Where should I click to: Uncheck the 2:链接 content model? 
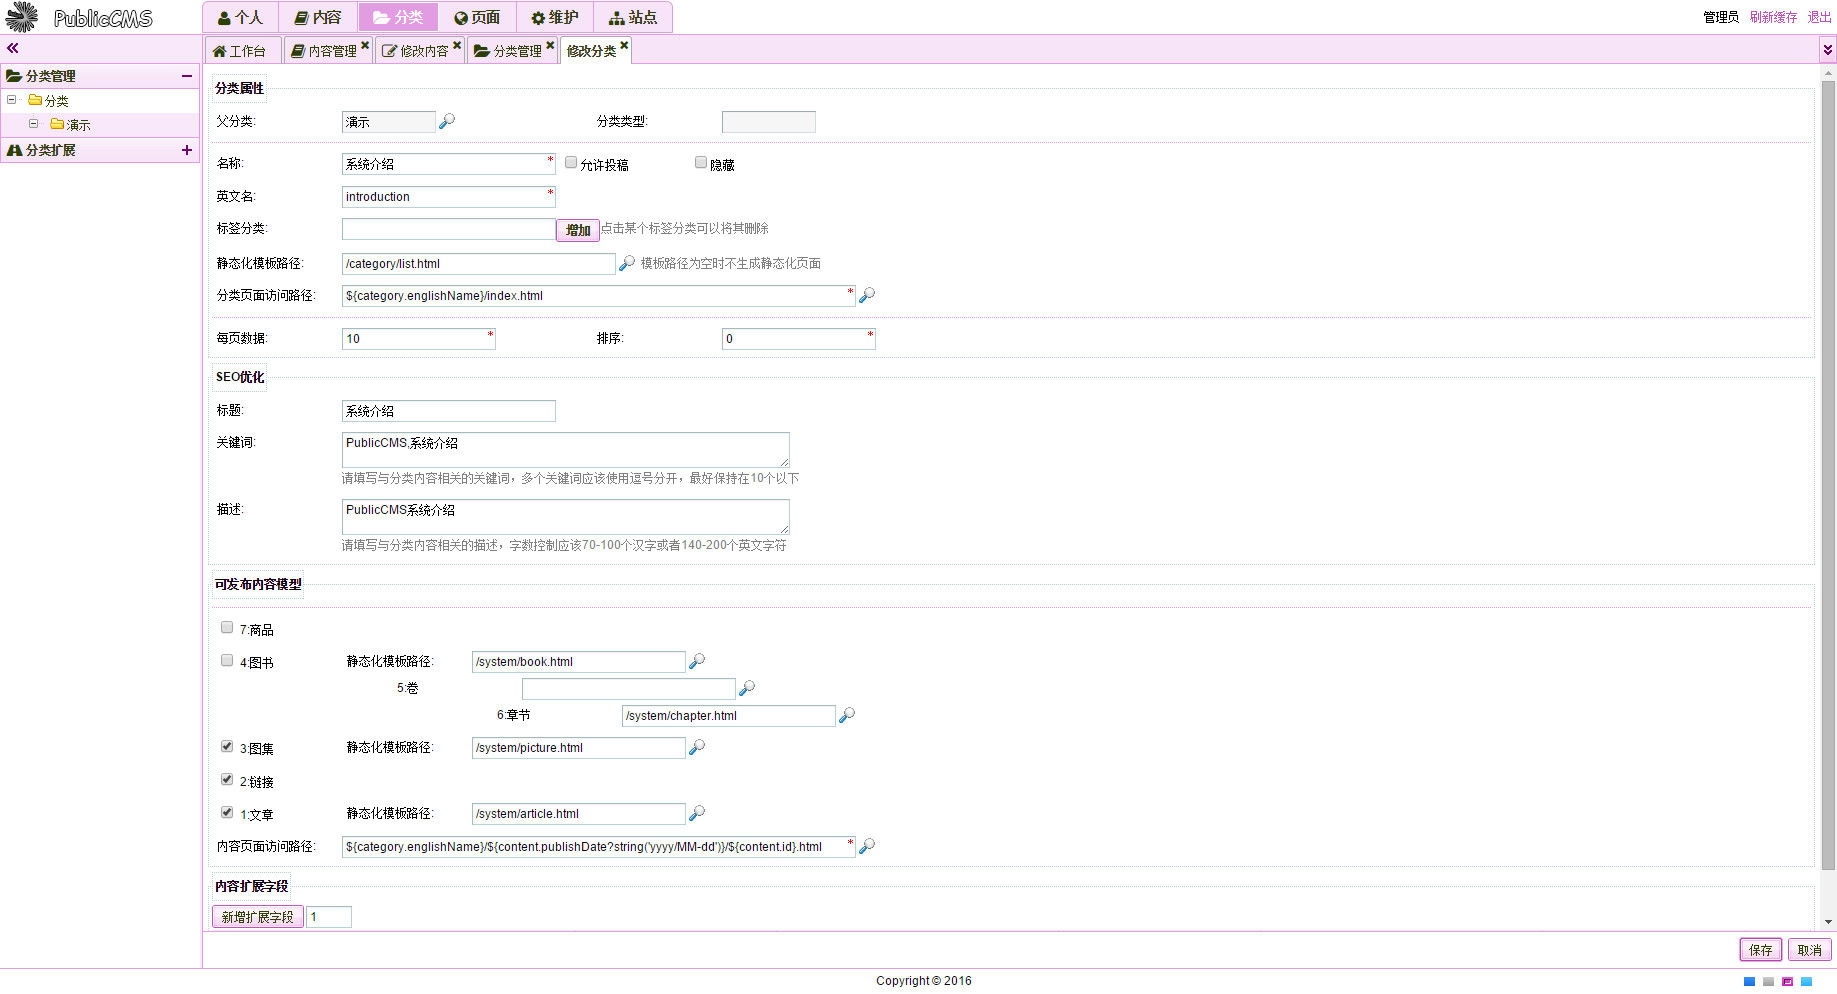click(x=227, y=779)
